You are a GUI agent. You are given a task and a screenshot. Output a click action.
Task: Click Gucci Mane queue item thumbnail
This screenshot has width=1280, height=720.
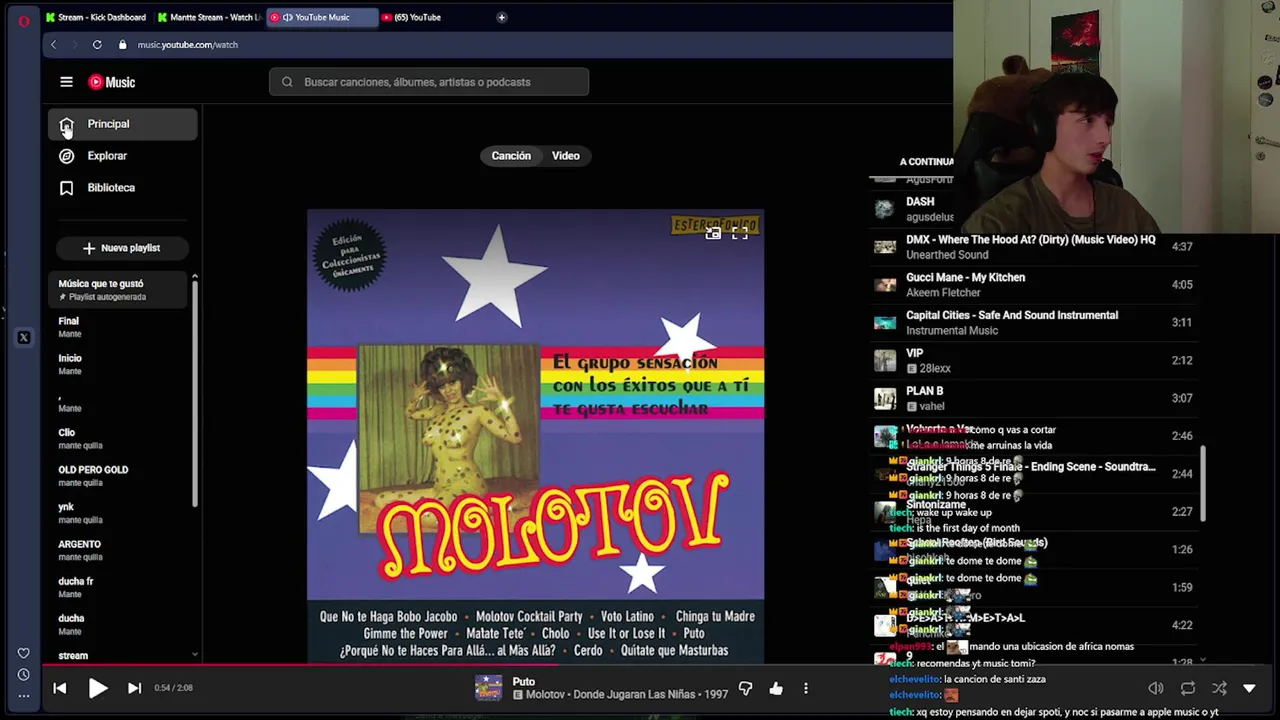coord(885,285)
